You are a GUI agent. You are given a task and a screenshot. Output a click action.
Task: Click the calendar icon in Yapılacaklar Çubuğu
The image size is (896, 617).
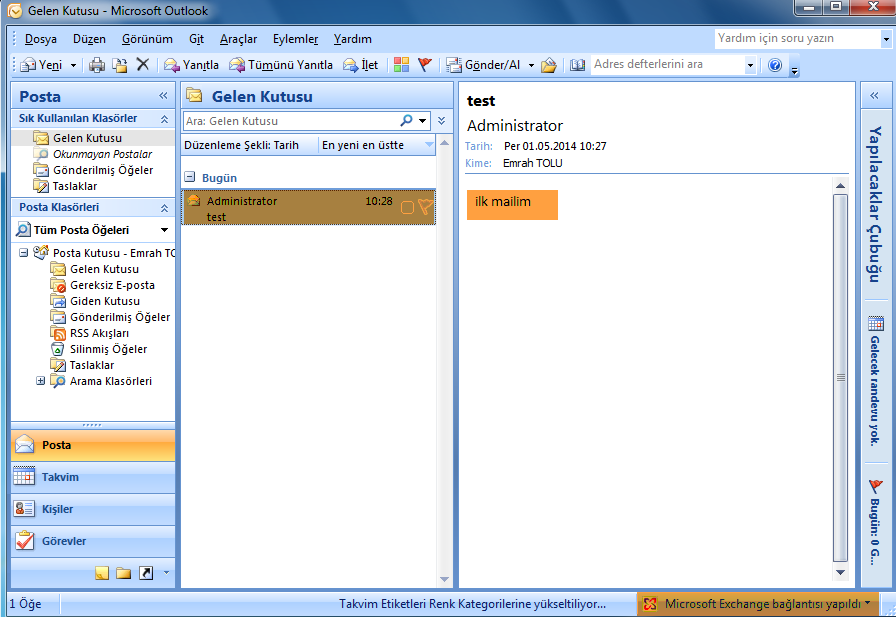pyautogui.click(x=875, y=323)
